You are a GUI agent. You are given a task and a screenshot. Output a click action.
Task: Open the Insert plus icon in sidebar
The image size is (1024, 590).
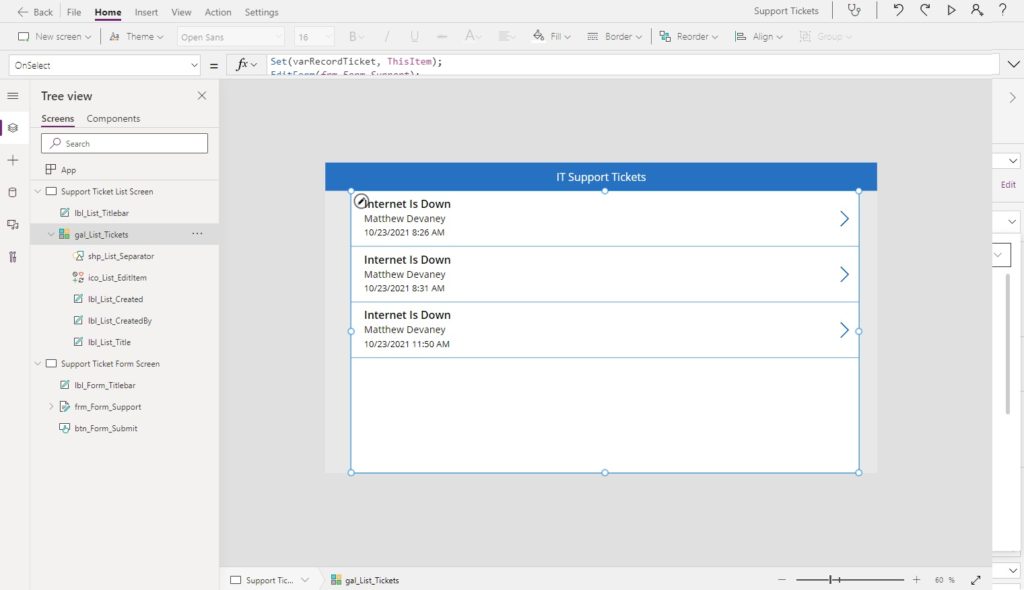(13, 160)
